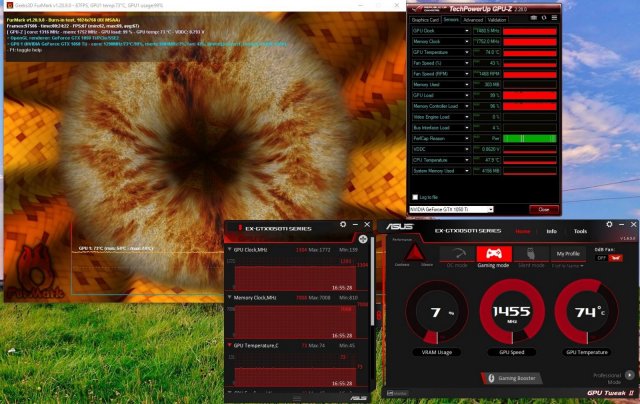Click round detach icon in monitor window
Screen dimensions: 640x404
(x=363, y=239)
